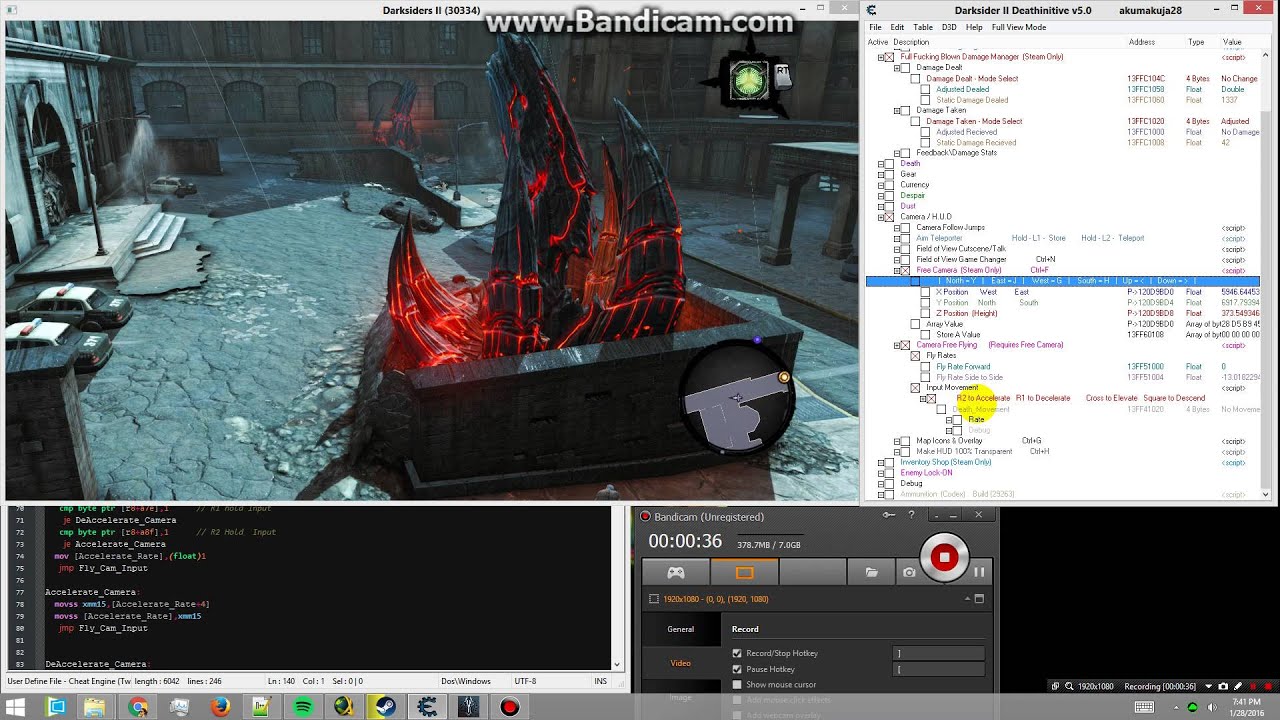Deactivate the Free Camera script checkbox
This screenshot has width=1280, height=720.
click(x=905, y=270)
